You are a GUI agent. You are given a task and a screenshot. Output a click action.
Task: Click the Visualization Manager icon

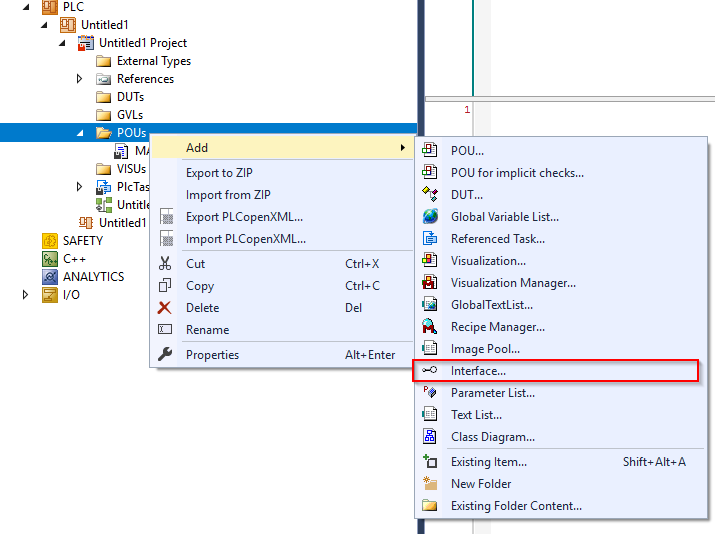(x=430, y=282)
